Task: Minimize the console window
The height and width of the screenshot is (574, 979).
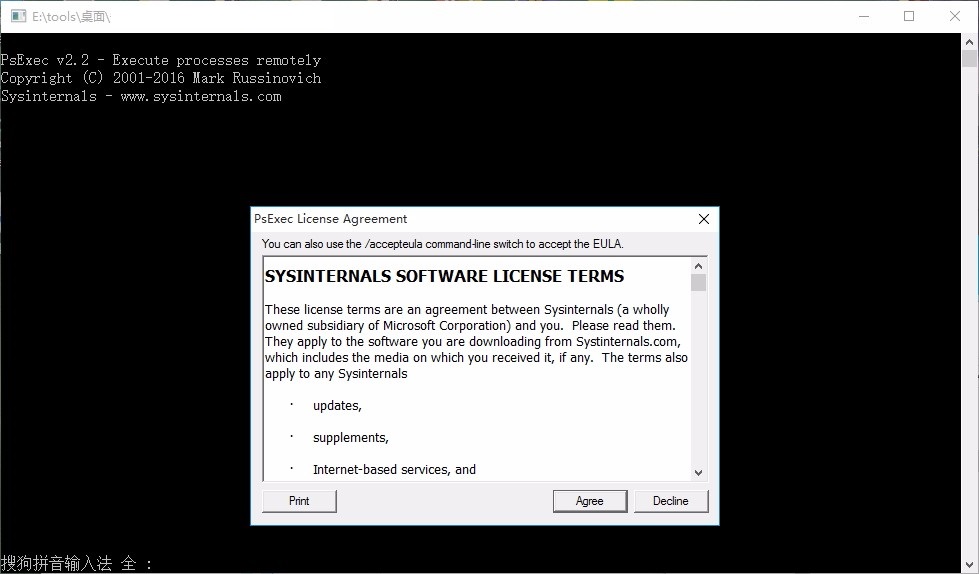Action: [x=864, y=16]
